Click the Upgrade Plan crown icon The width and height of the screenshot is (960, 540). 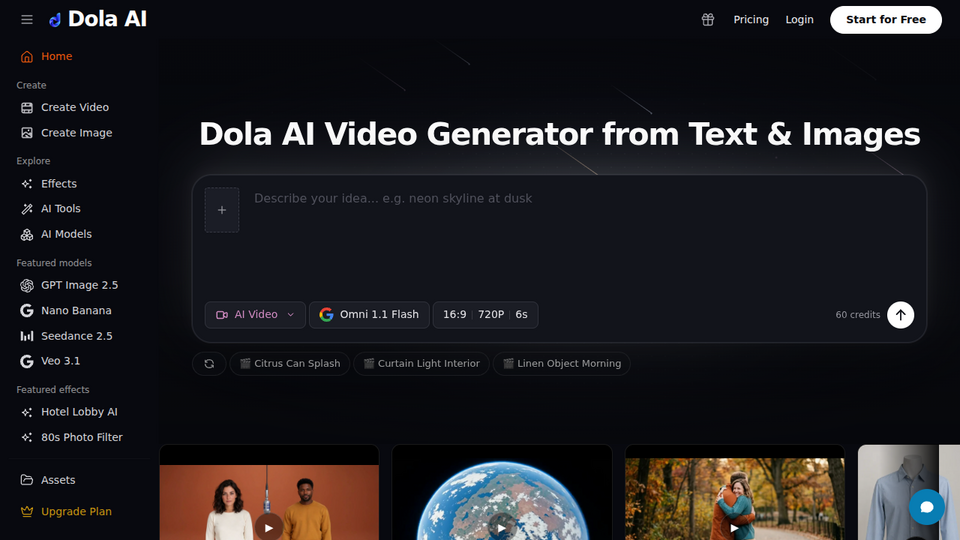26,511
